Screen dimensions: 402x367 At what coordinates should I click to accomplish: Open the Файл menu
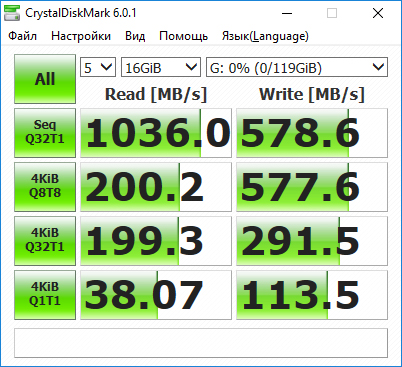22,36
